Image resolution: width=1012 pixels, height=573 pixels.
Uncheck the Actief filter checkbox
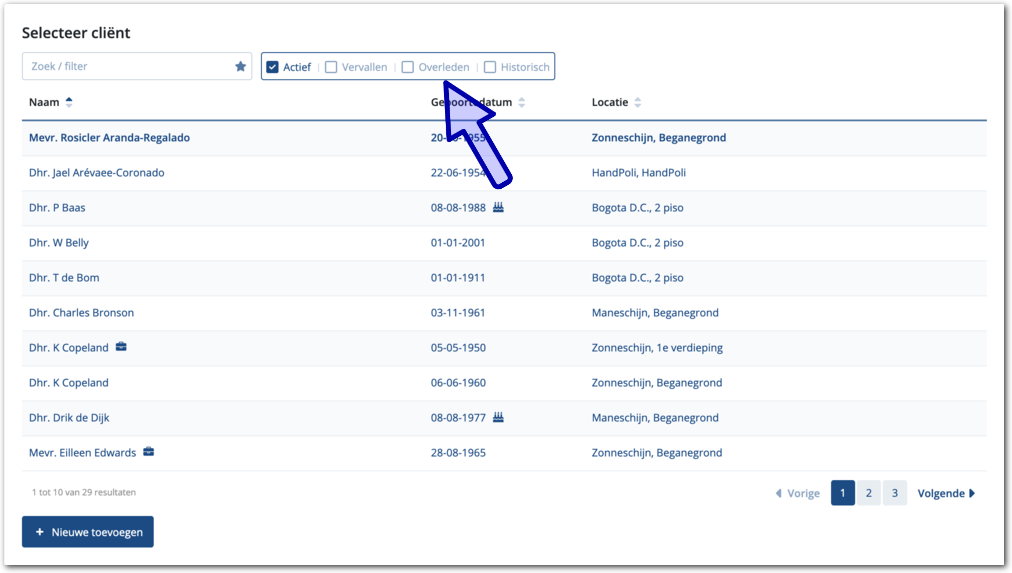(272, 68)
